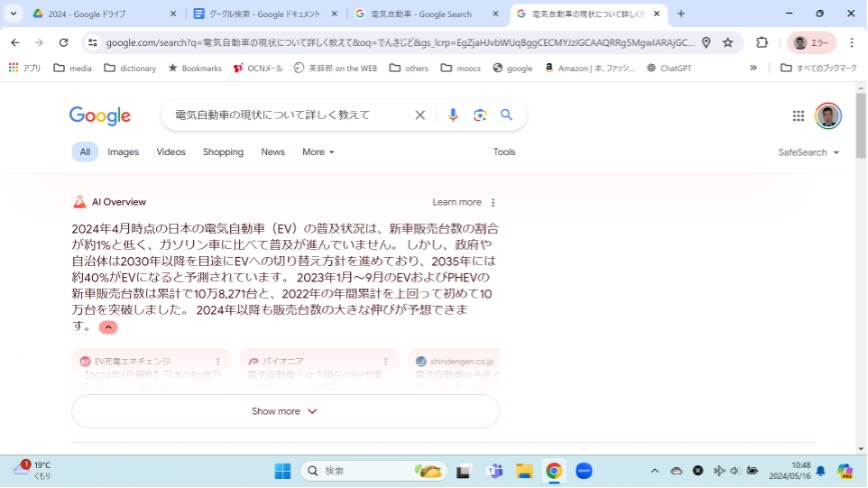Open the media bookmarks folder
Viewport: 868px width, 488px height.
pyautogui.click(x=73, y=68)
